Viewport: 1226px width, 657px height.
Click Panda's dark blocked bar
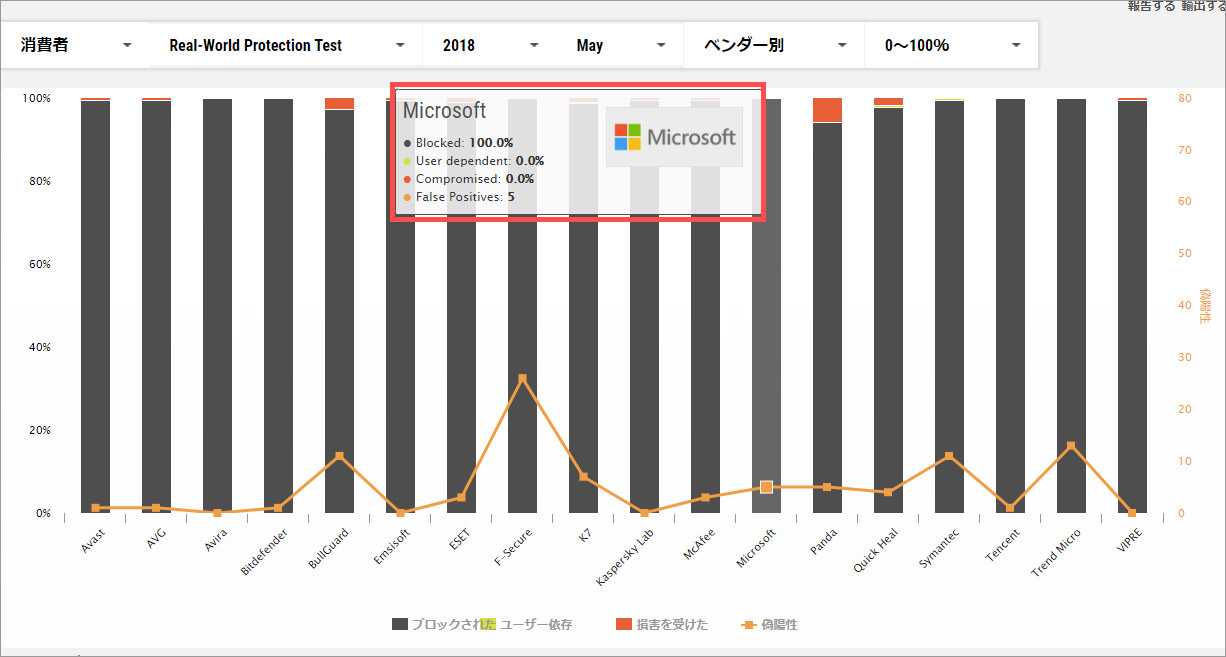pyautogui.click(x=827, y=318)
